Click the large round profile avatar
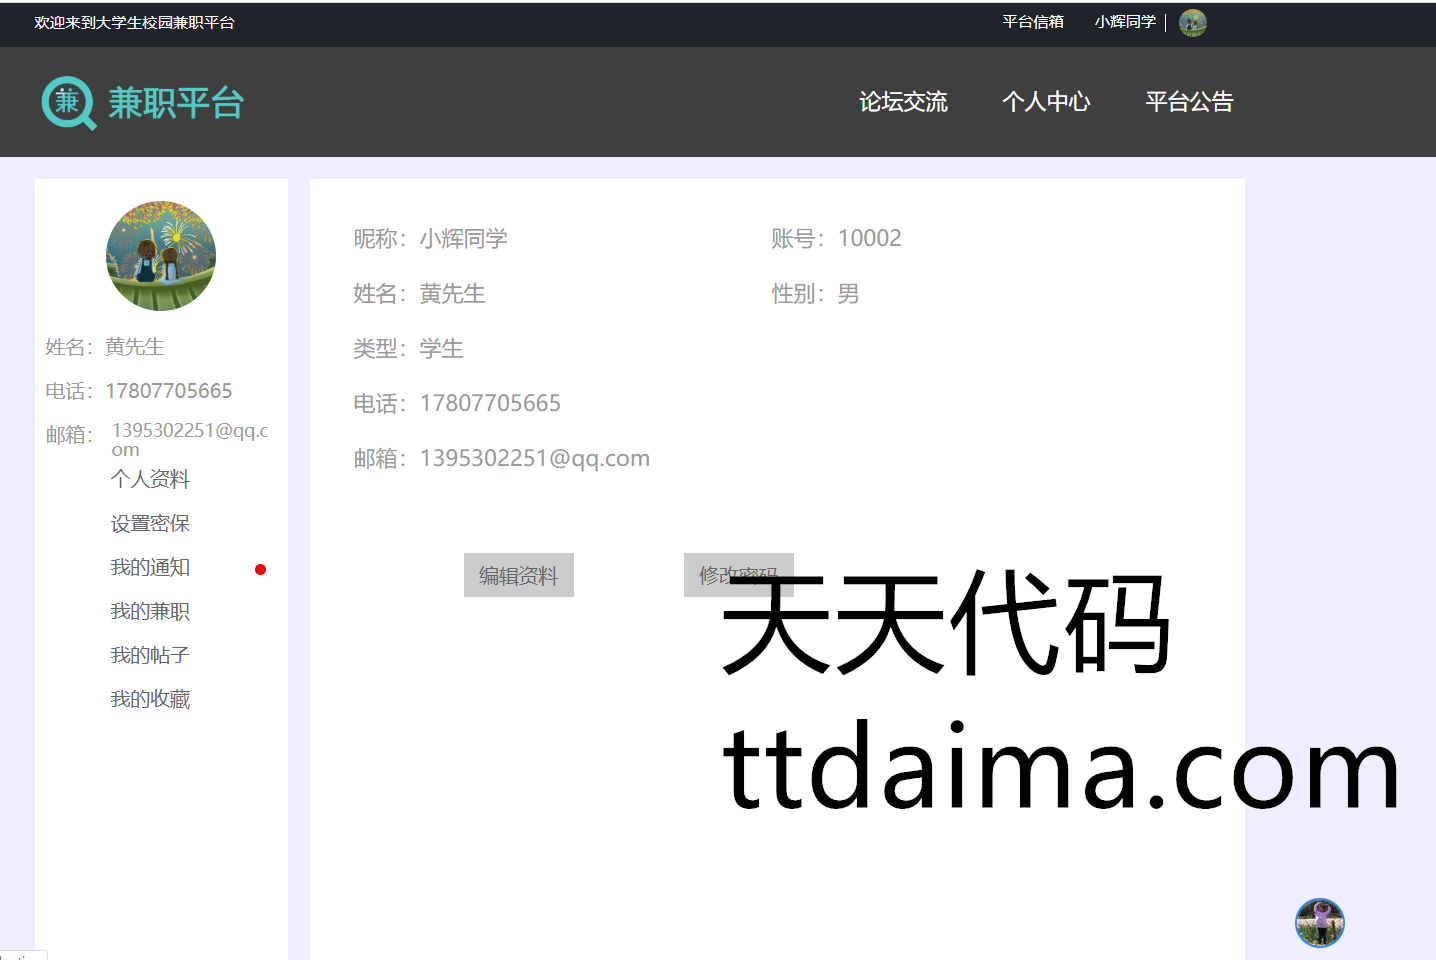The width and height of the screenshot is (1436, 960). pos(161,256)
